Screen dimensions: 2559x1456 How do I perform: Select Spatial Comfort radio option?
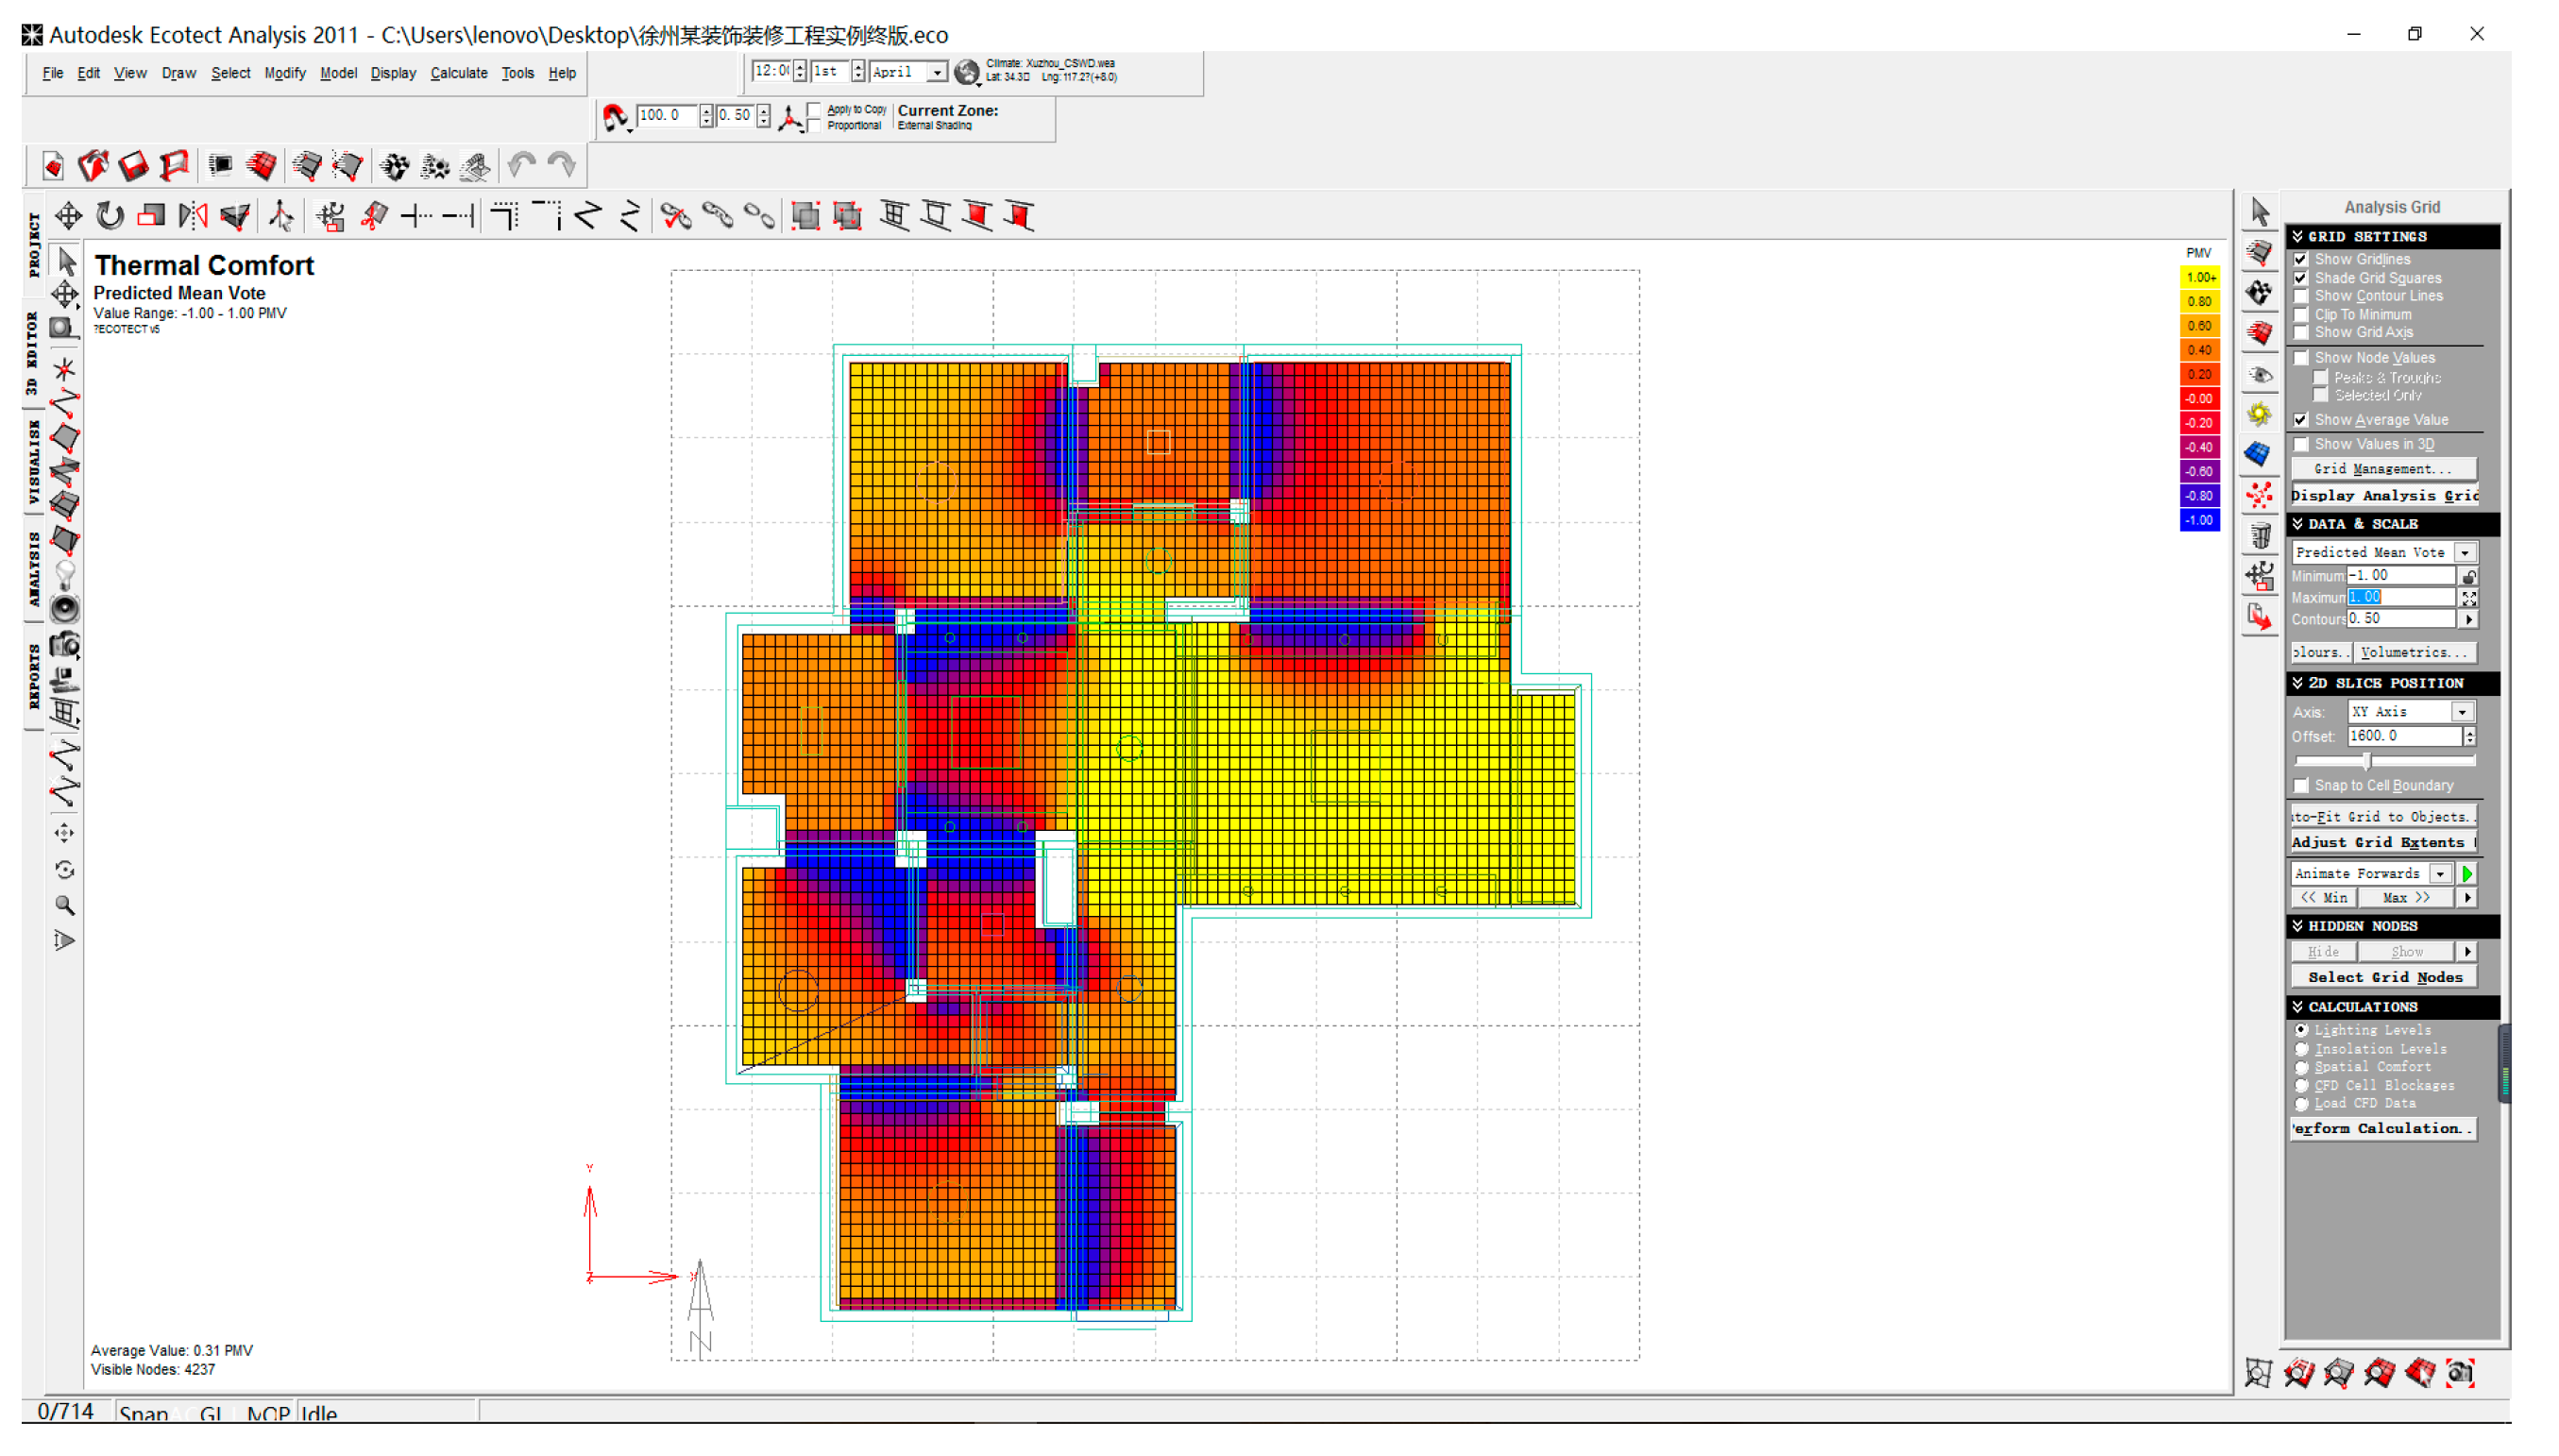2301,1067
